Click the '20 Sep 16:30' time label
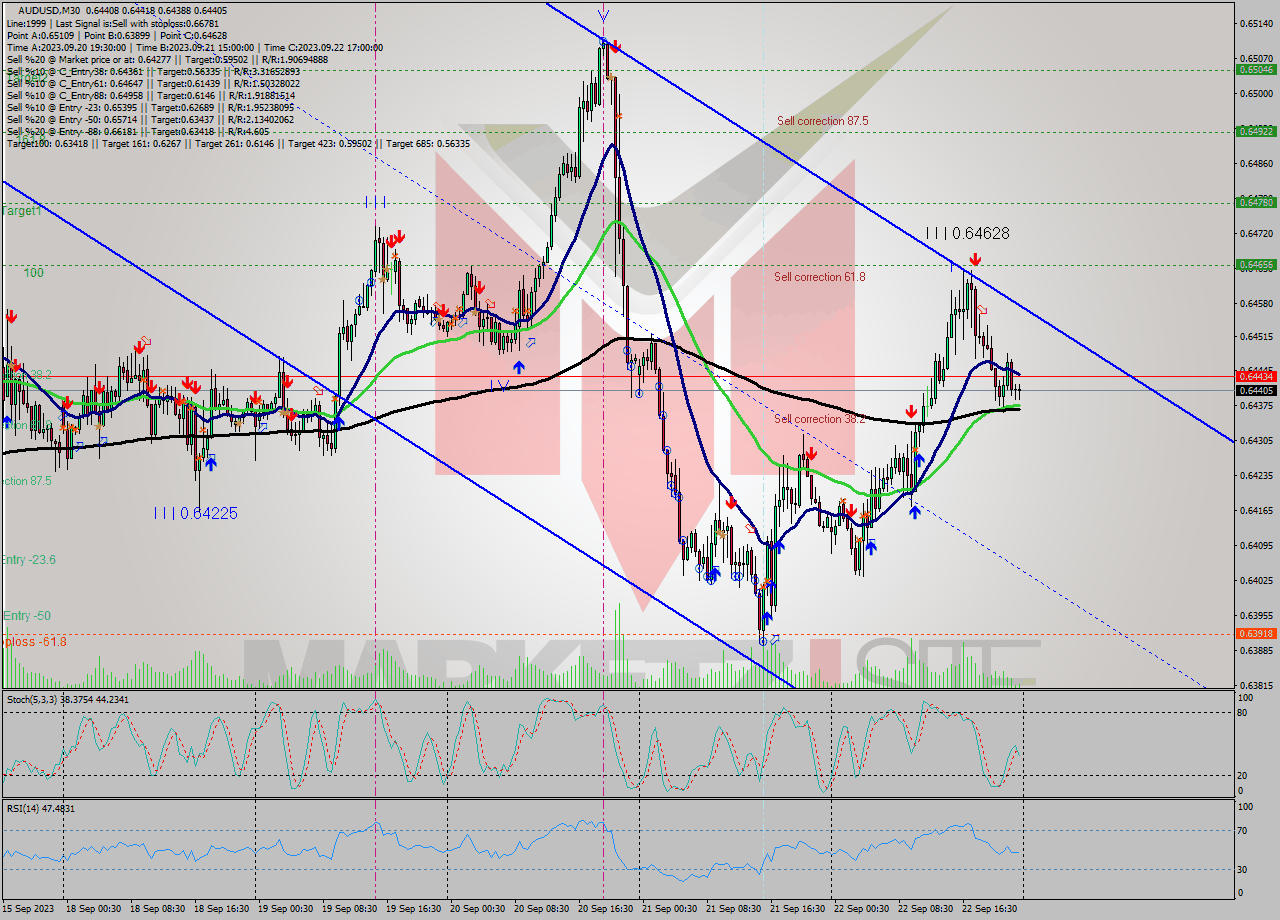This screenshot has height=920, width=1280. (606, 909)
